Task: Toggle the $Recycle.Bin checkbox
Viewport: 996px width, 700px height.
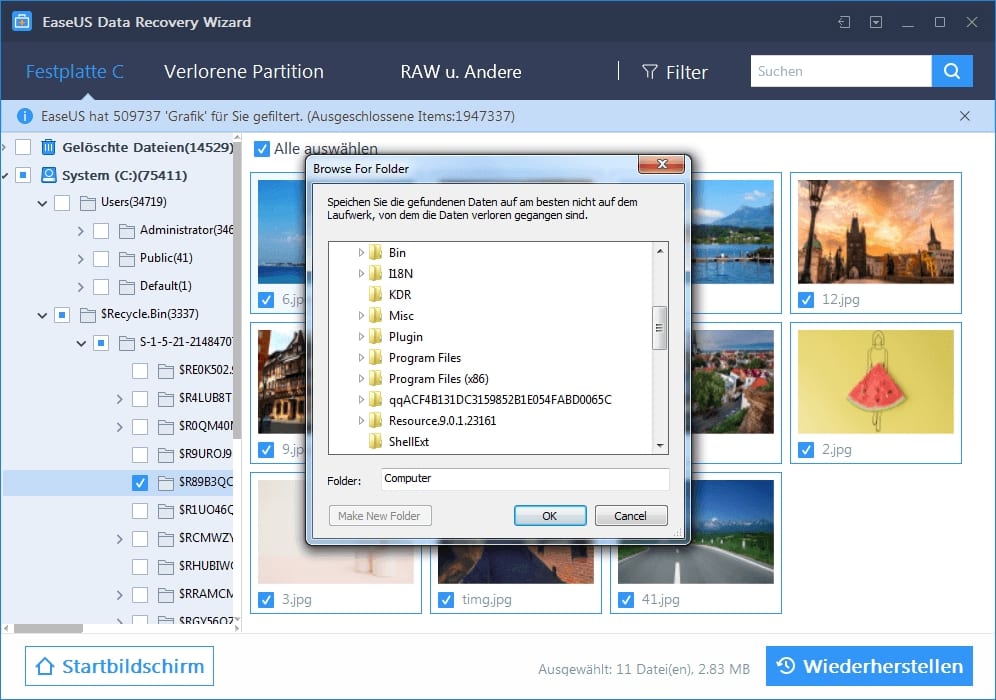Action: (62, 314)
